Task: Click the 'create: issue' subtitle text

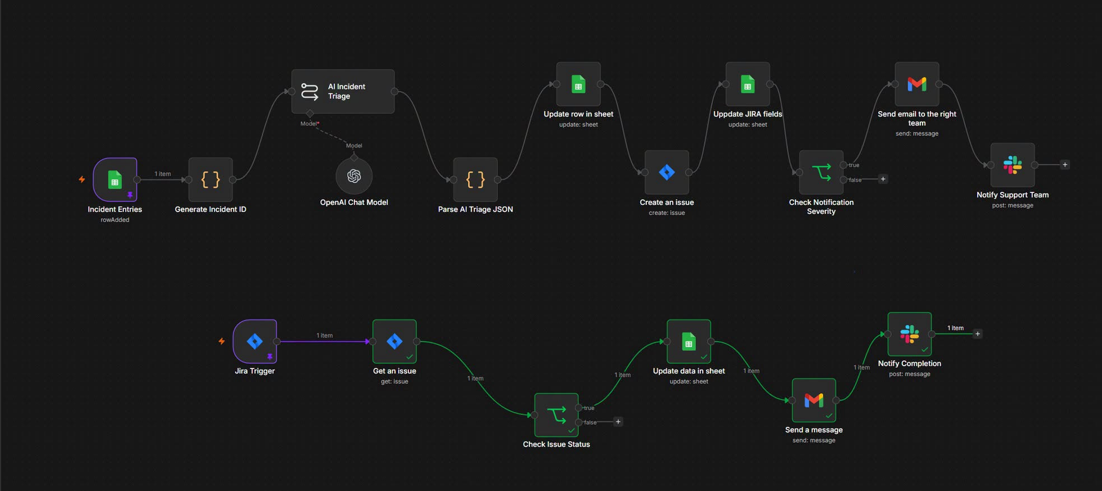Action: (666, 212)
